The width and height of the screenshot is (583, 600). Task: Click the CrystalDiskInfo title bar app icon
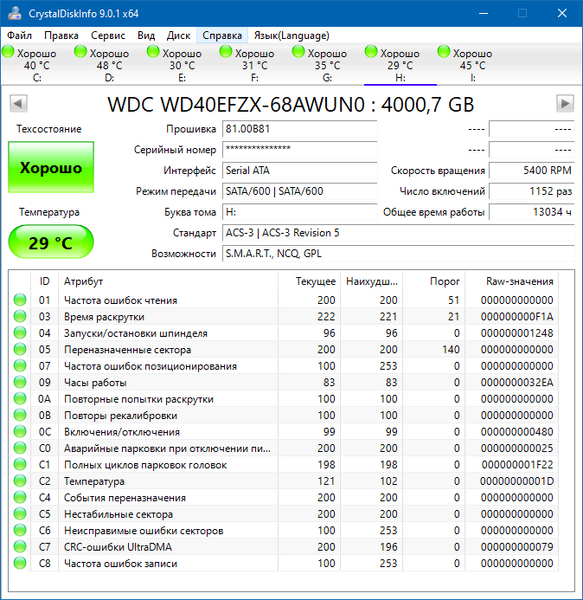pyautogui.click(x=15, y=13)
